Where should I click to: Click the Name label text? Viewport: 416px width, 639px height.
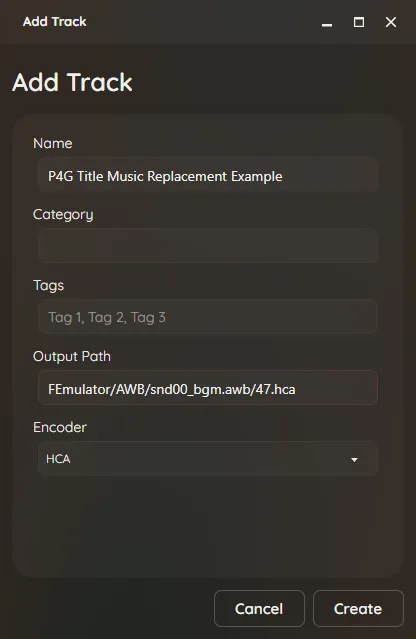[x=53, y=143]
